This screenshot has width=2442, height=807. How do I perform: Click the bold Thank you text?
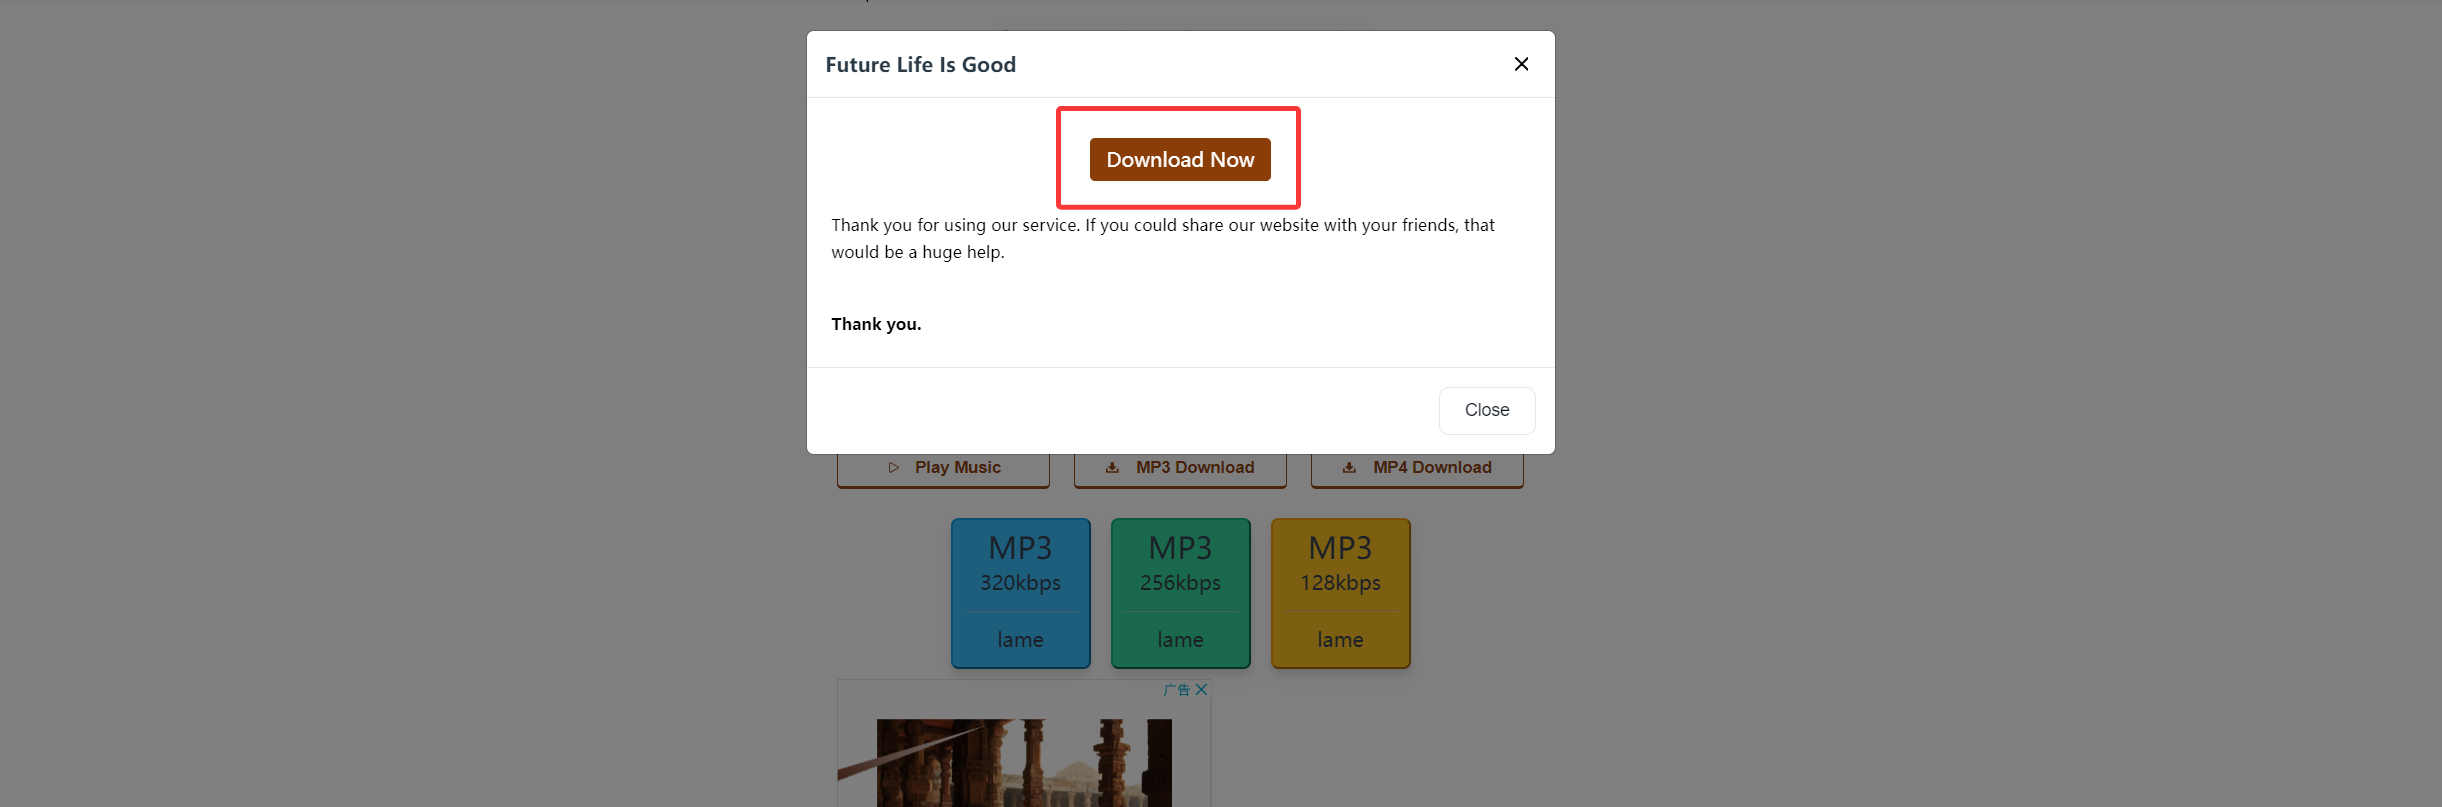pos(876,324)
